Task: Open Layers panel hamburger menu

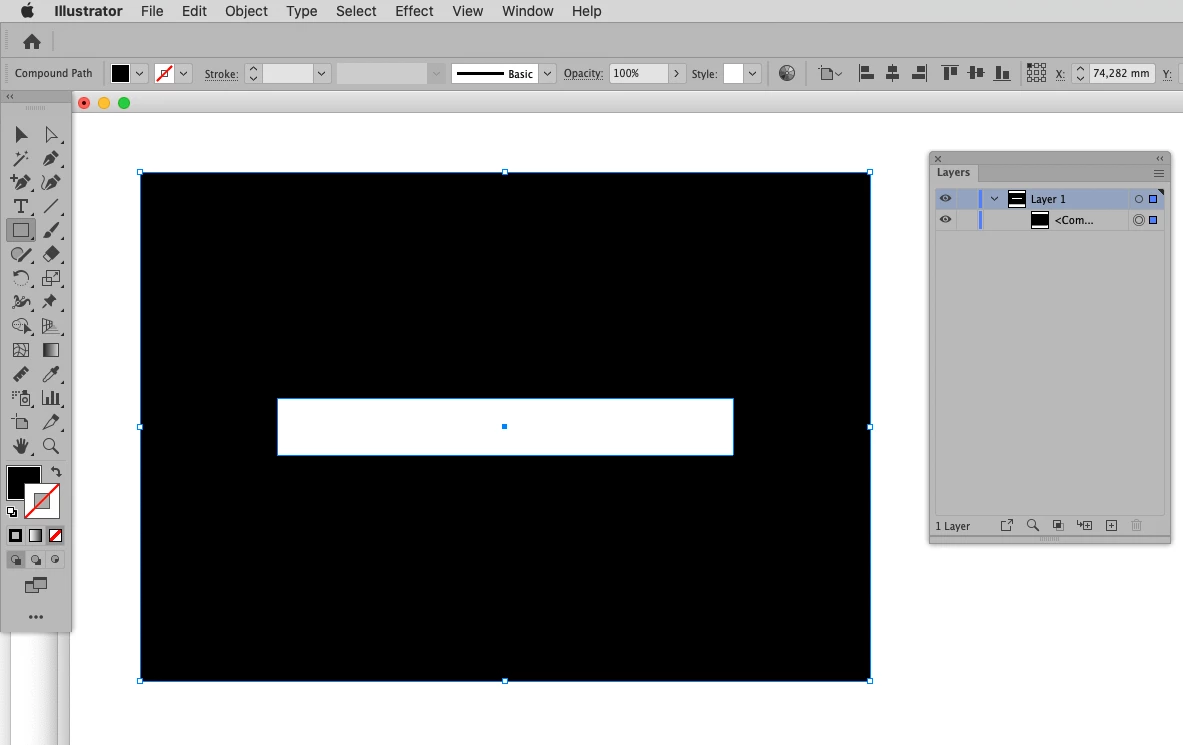Action: coord(1159,173)
